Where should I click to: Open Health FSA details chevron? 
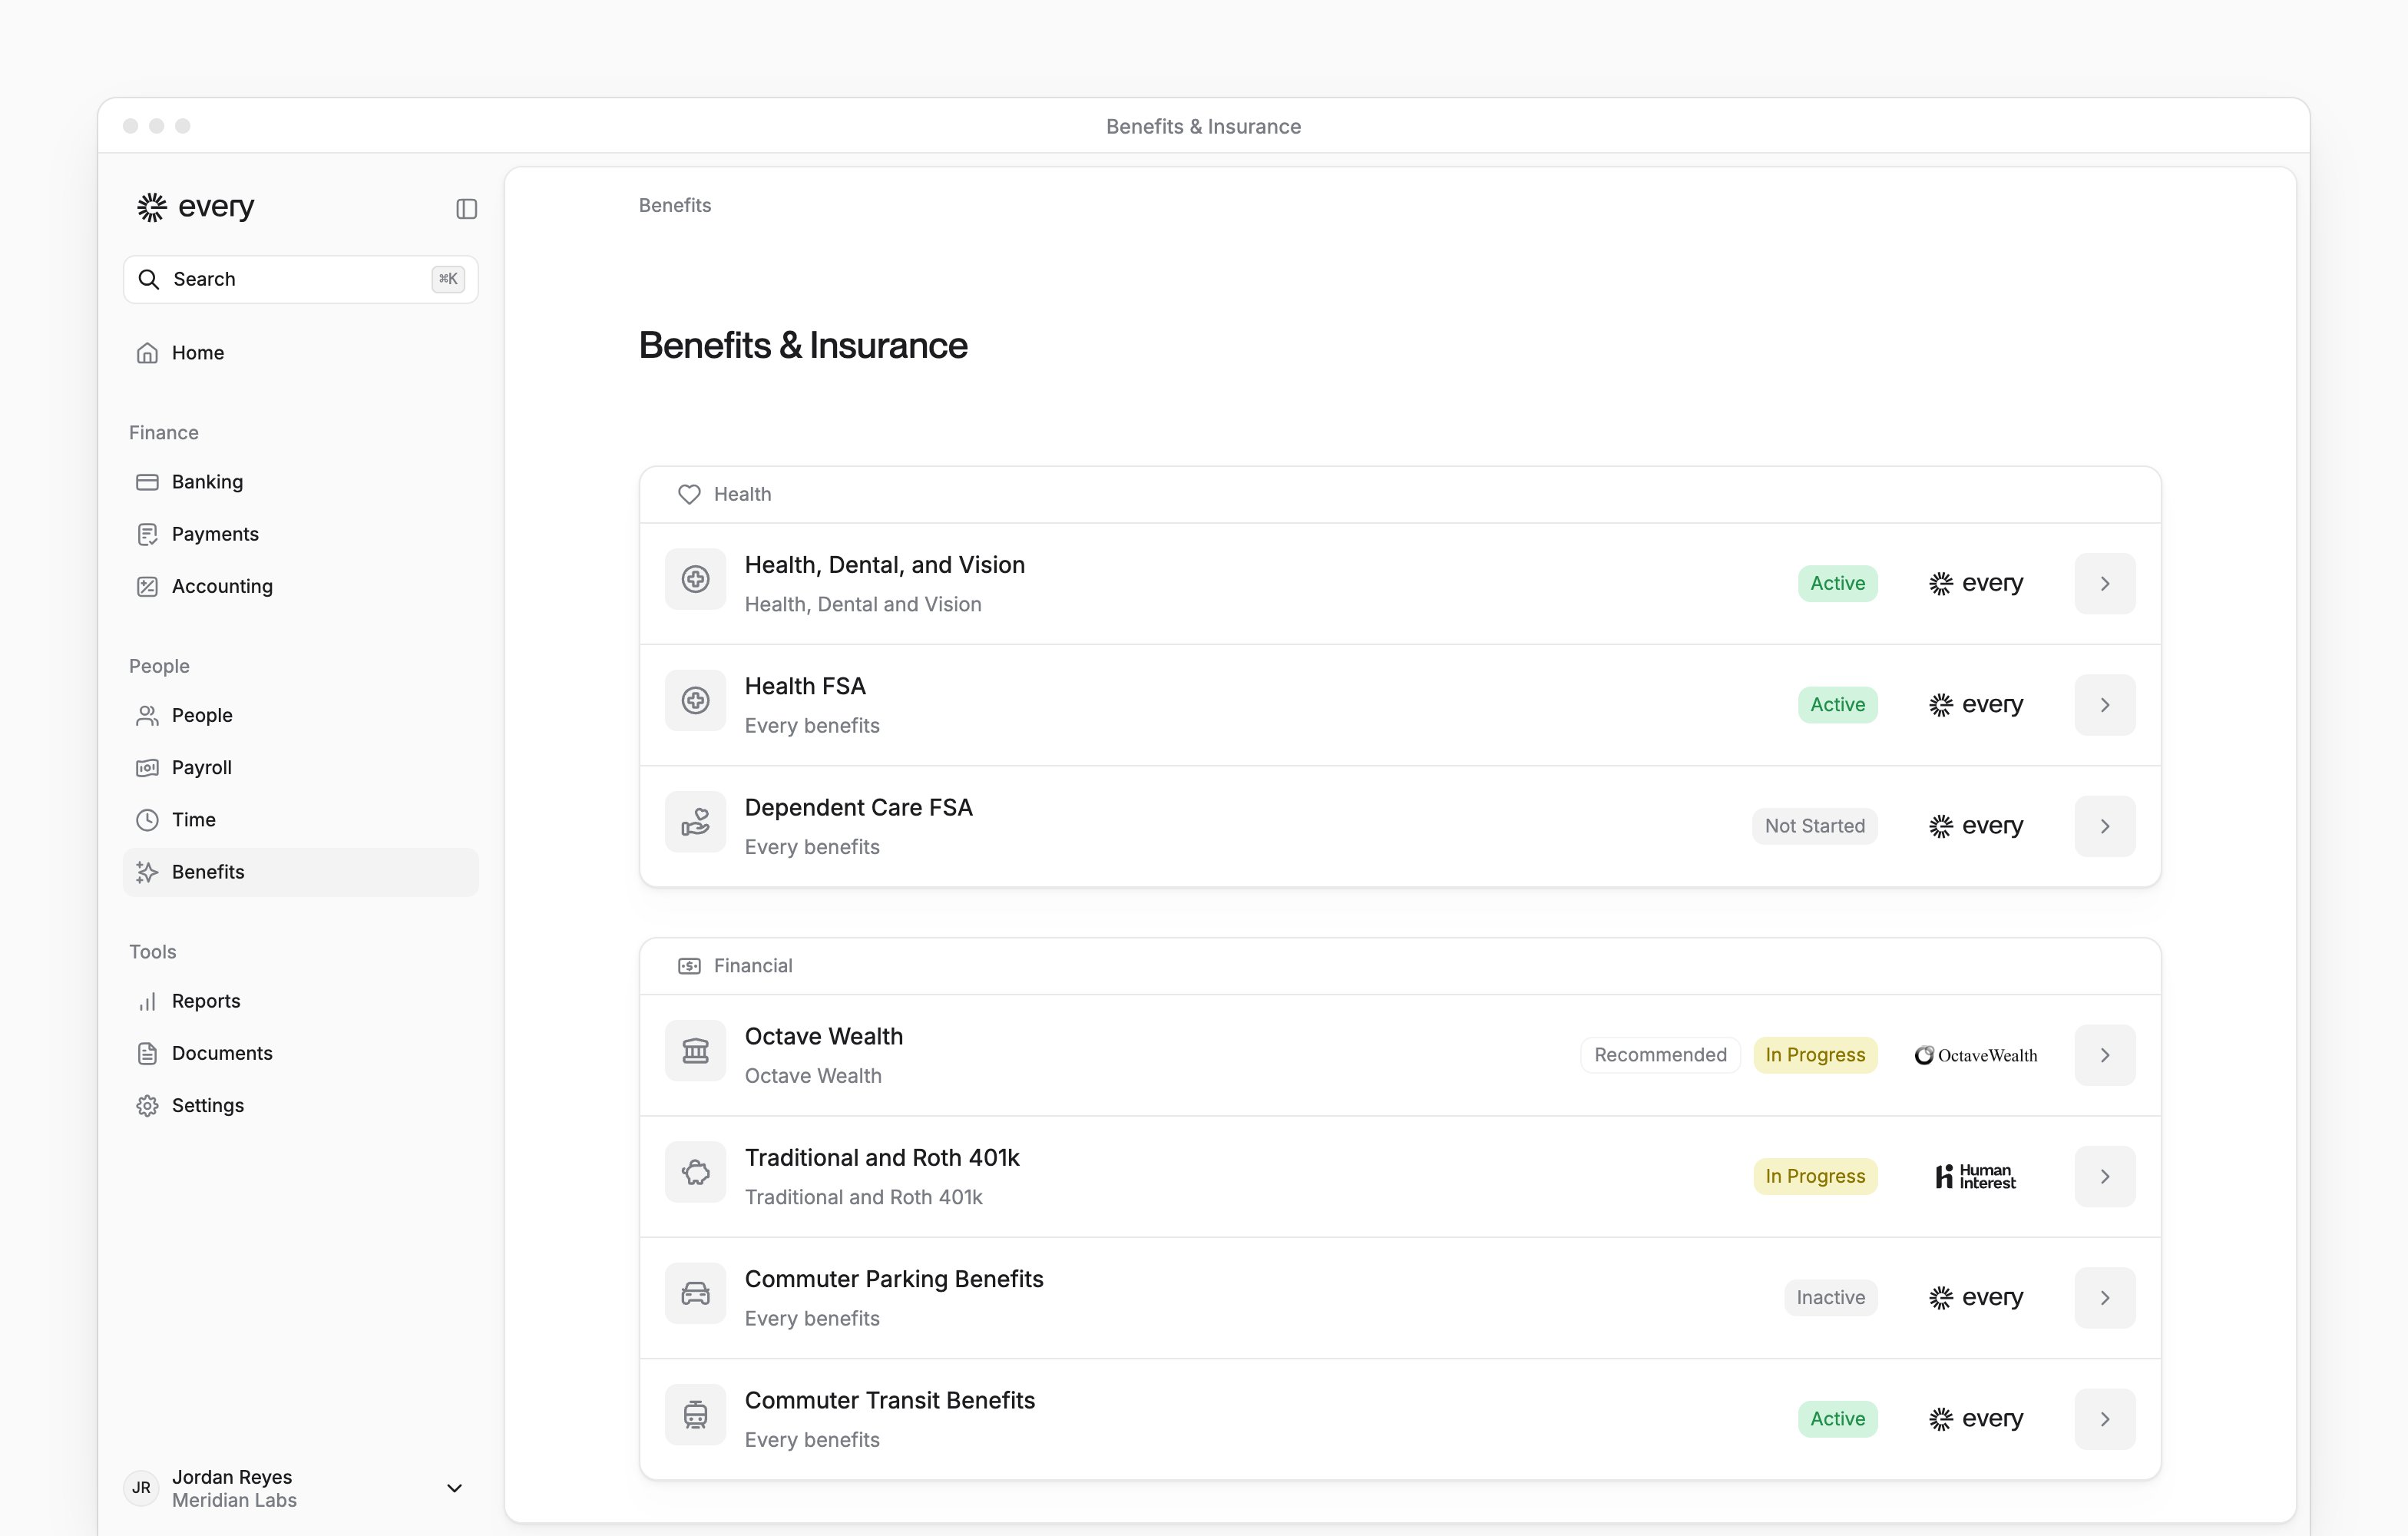(x=2105, y=704)
